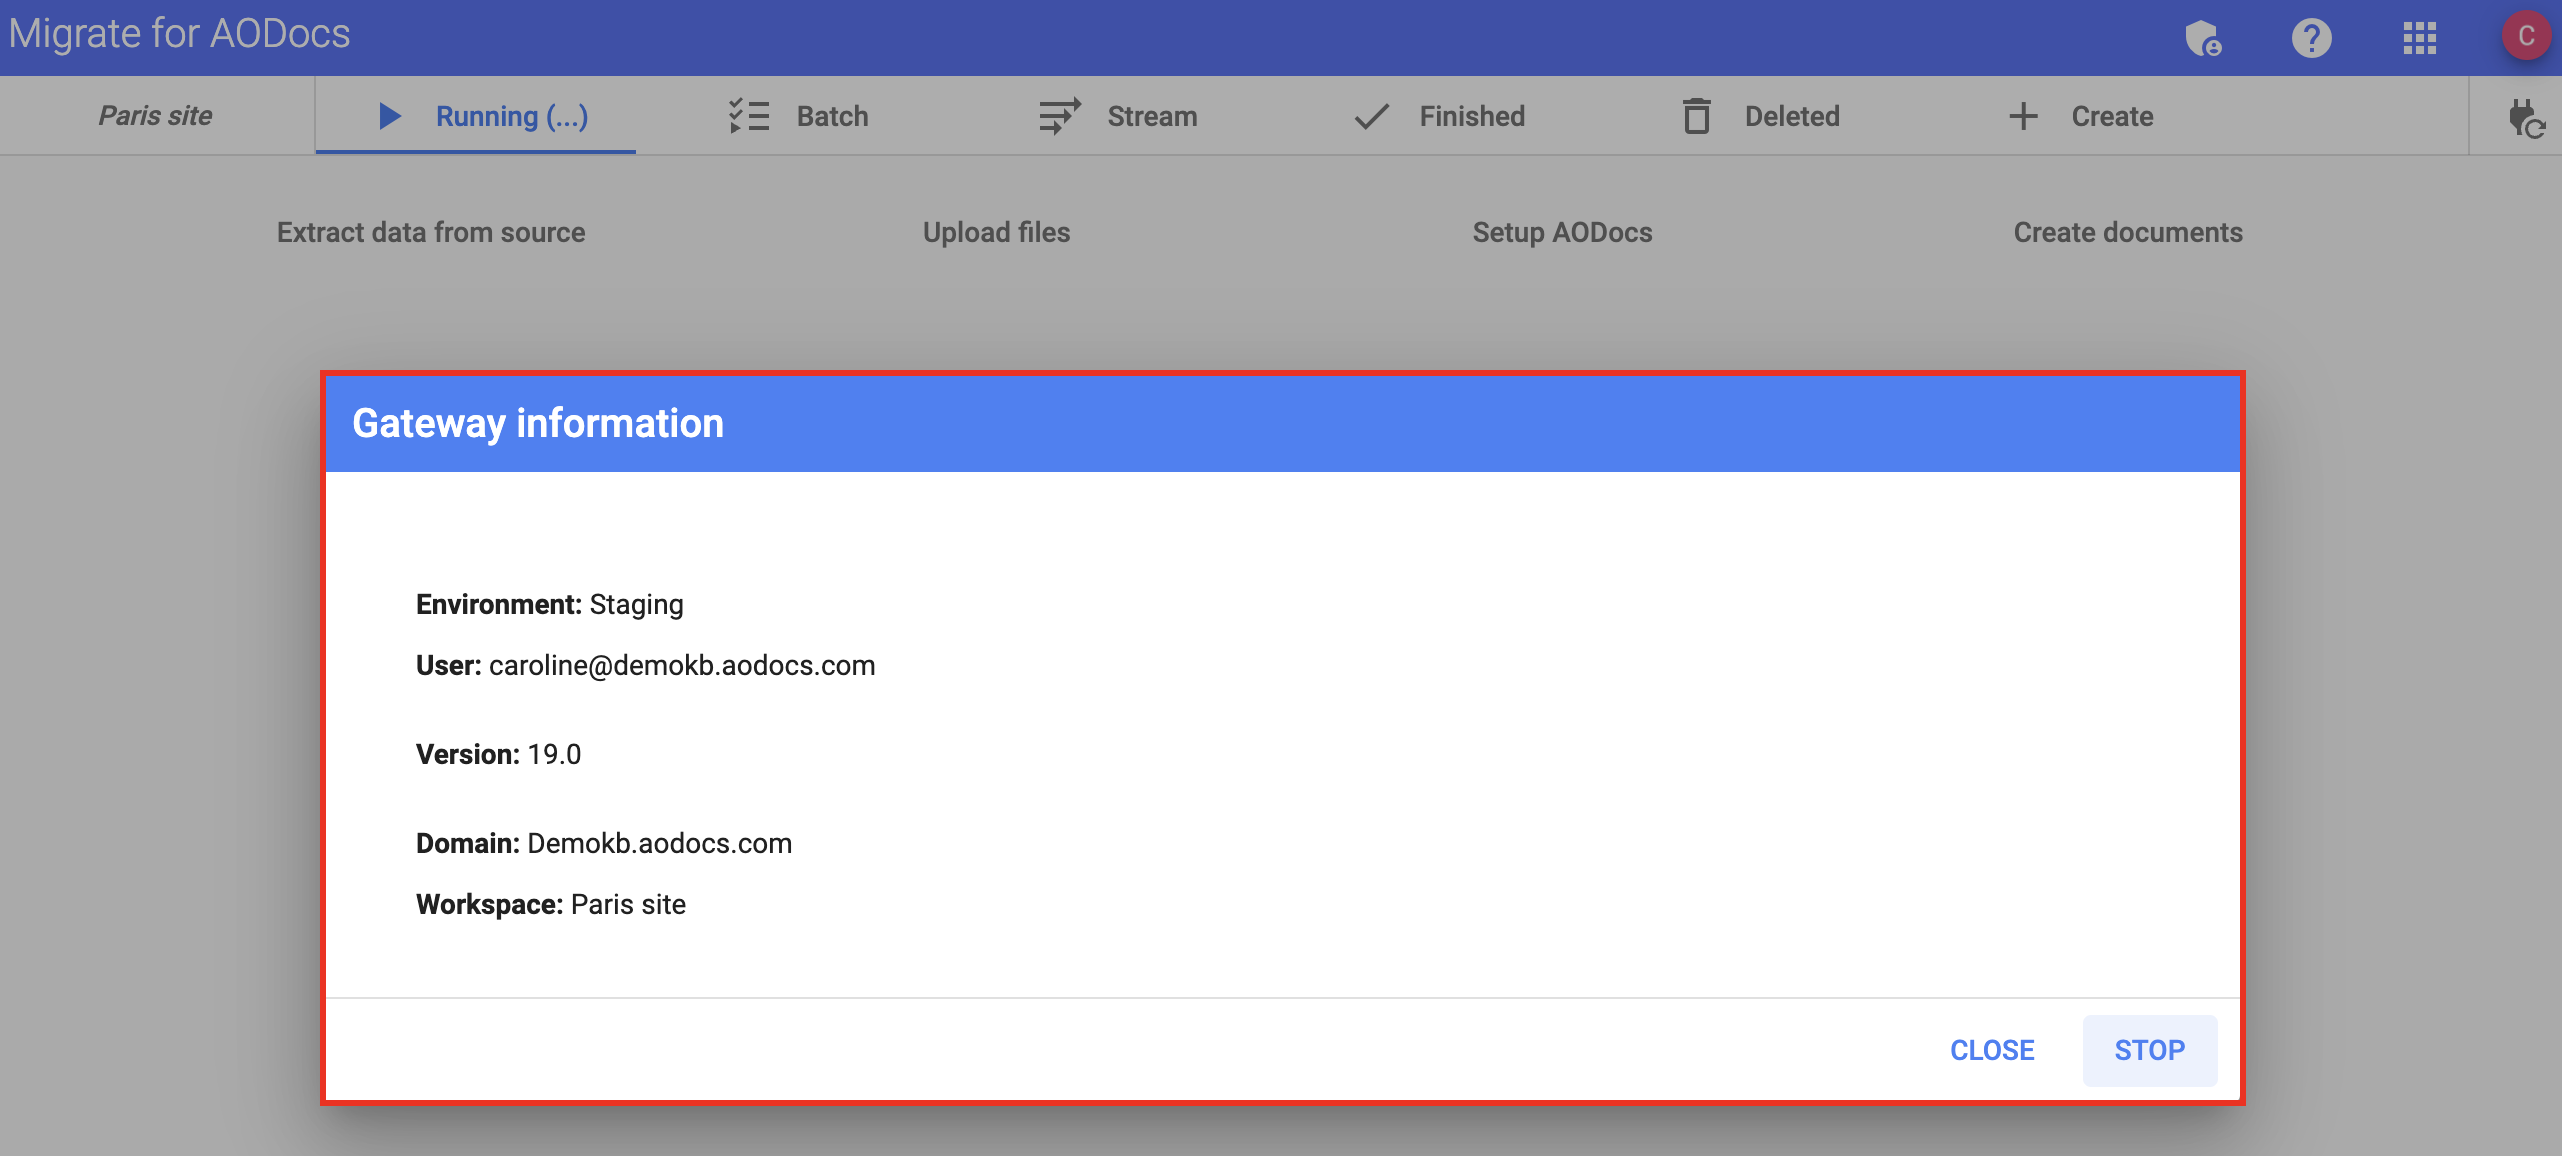Viewport: 2562px width, 1156px height.
Task: Click the user avatar with letter C
Action: pos(2526,36)
